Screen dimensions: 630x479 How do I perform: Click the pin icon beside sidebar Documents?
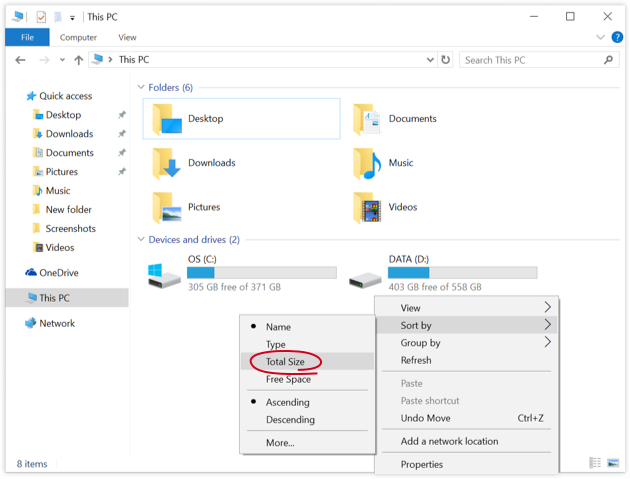(122, 153)
